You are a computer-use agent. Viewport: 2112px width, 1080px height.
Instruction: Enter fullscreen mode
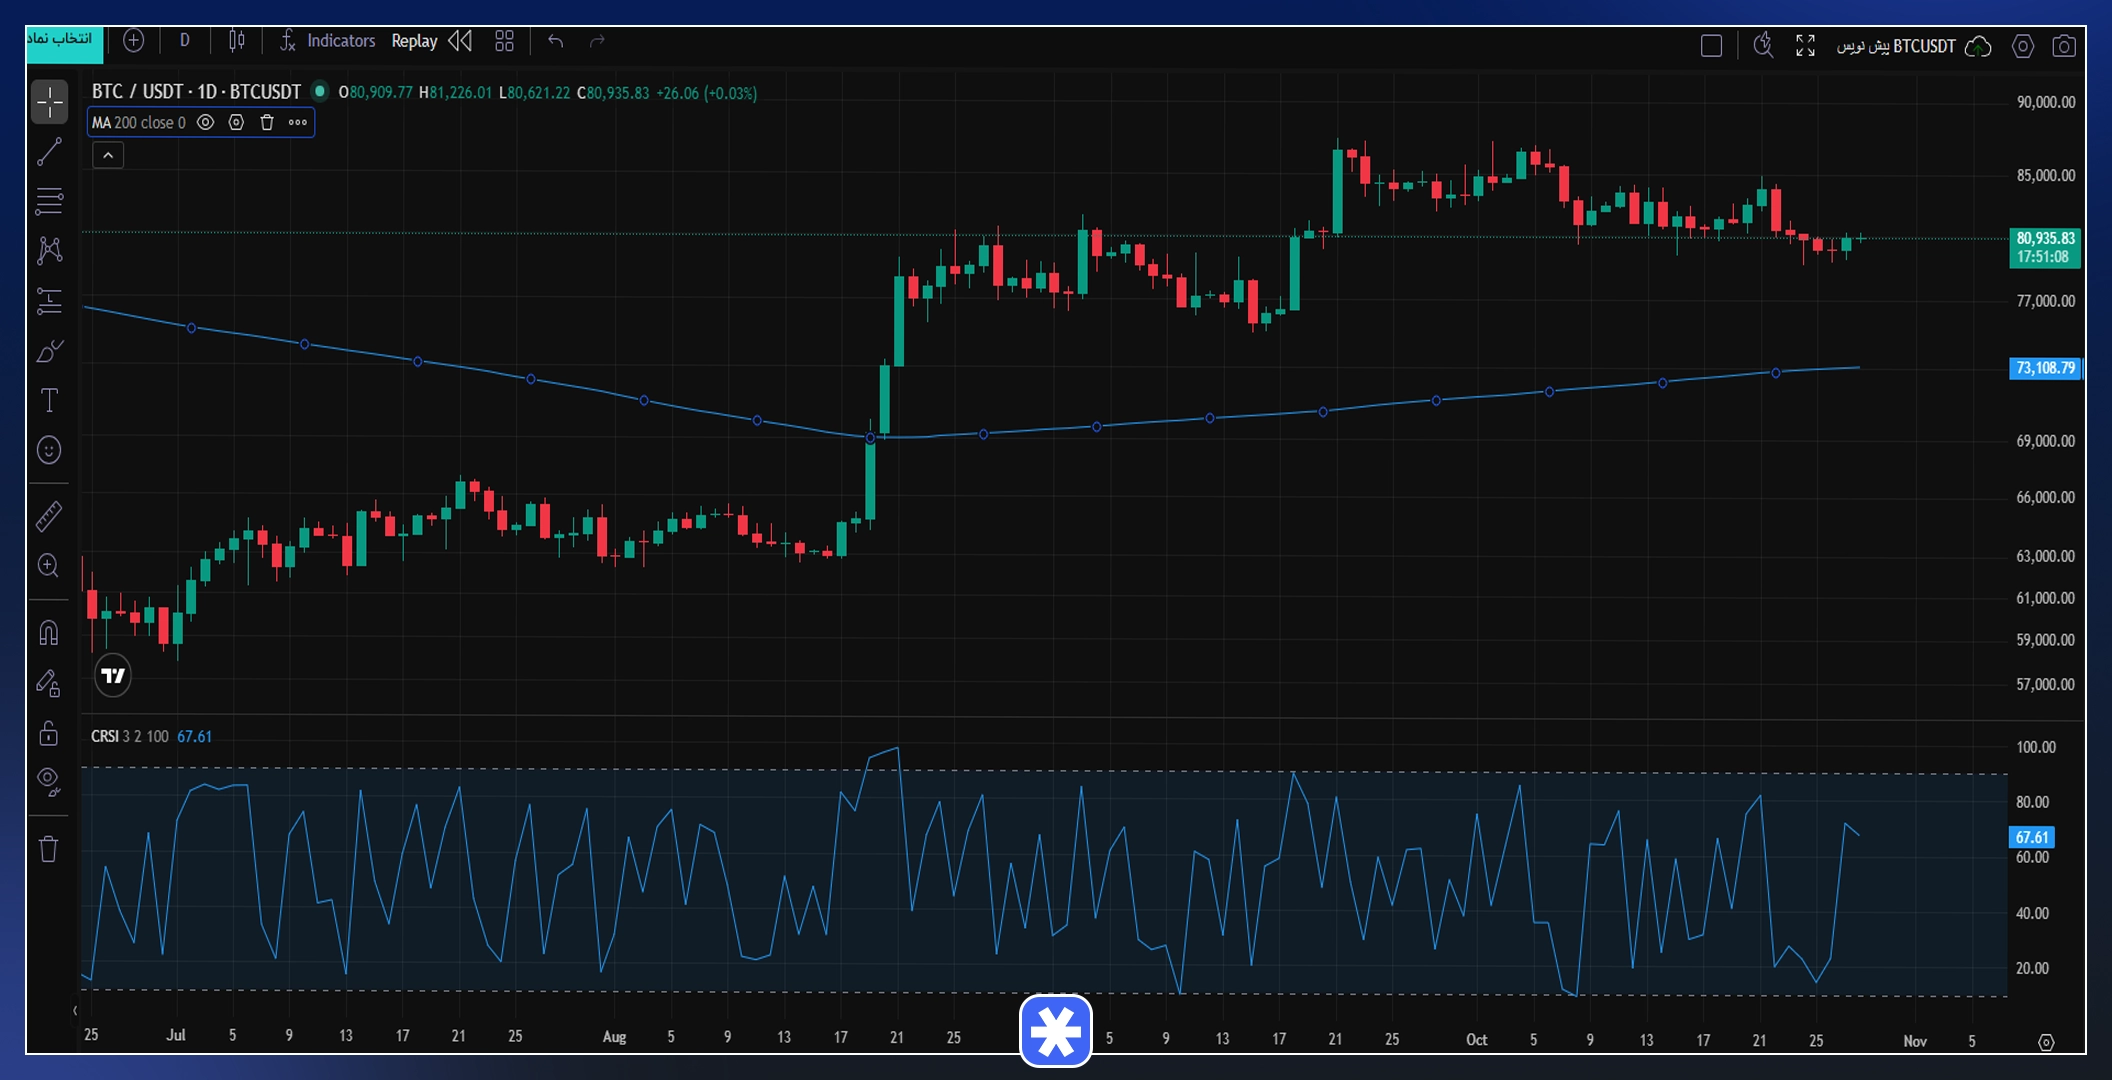point(1805,46)
